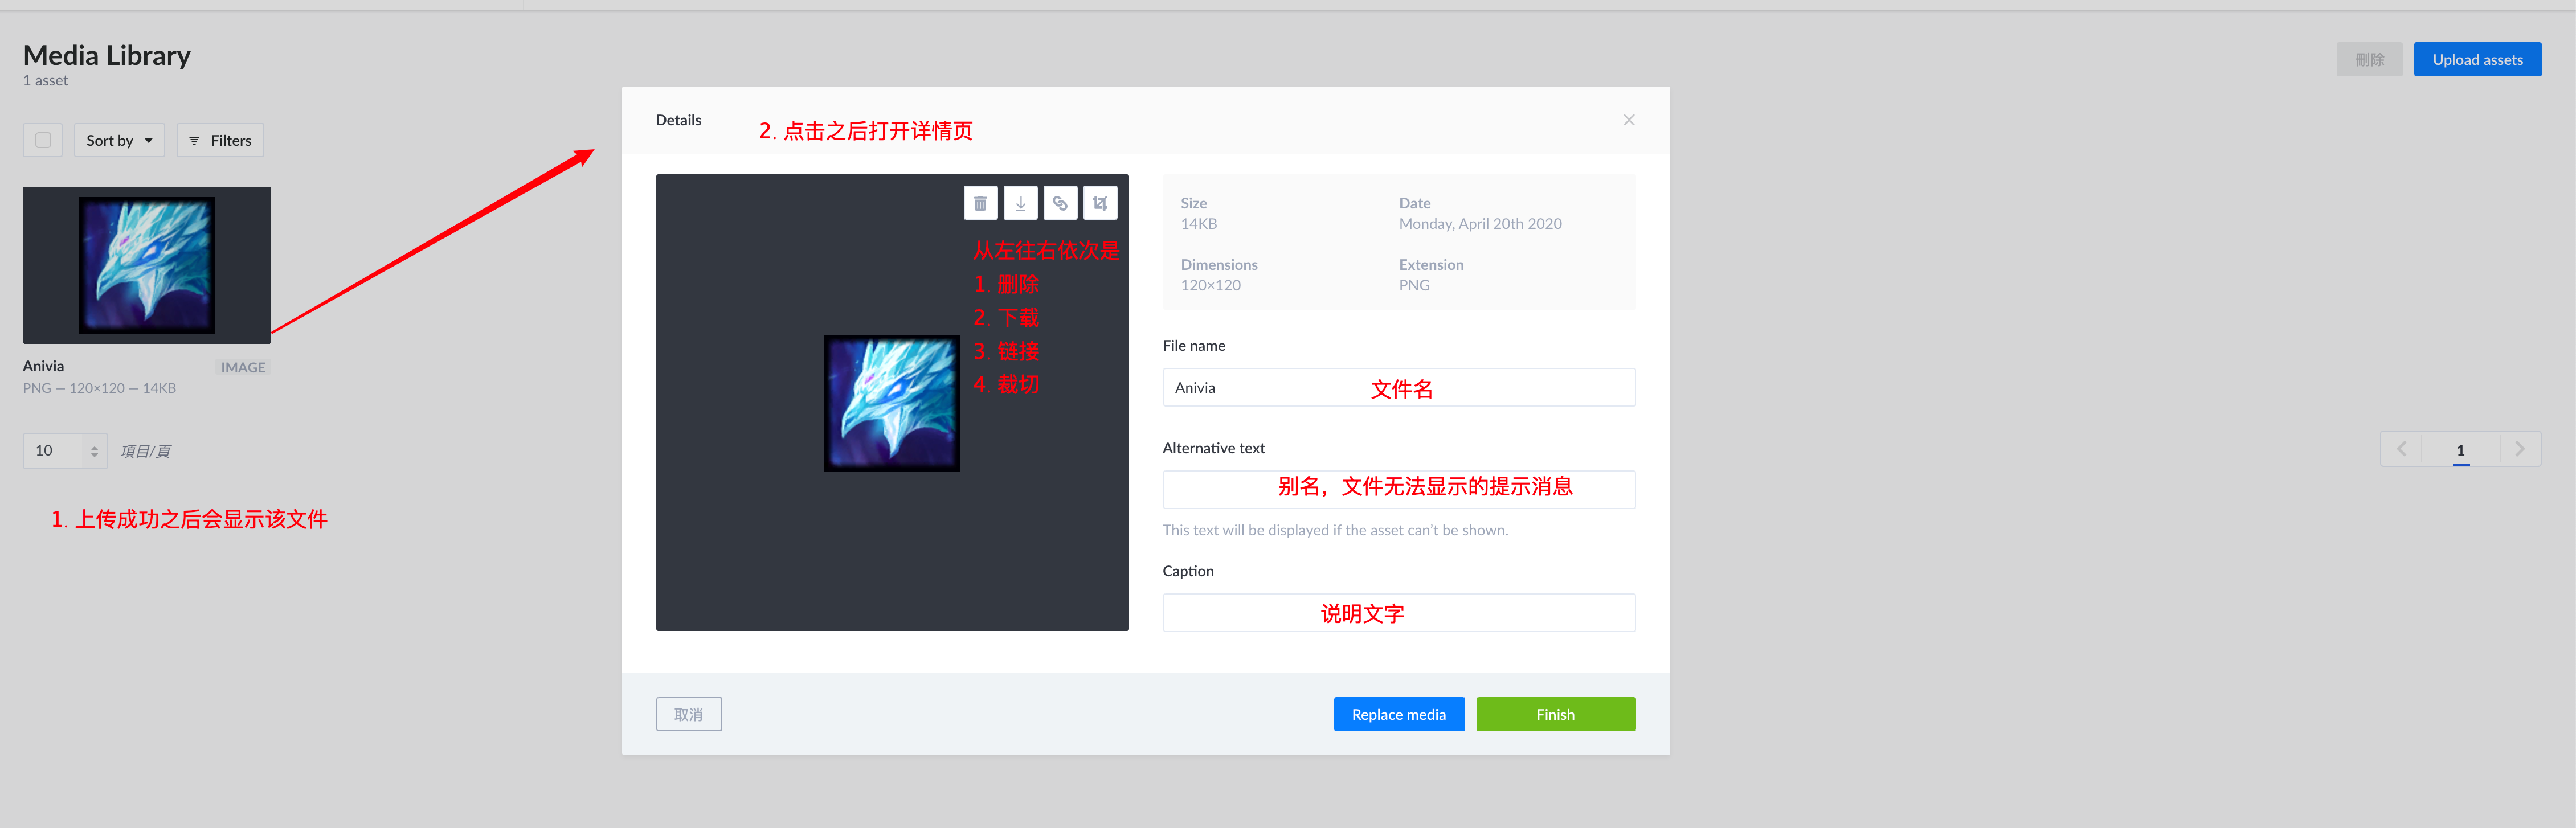Open the crop tool icon
The height and width of the screenshot is (828, 2576).
1100,203
